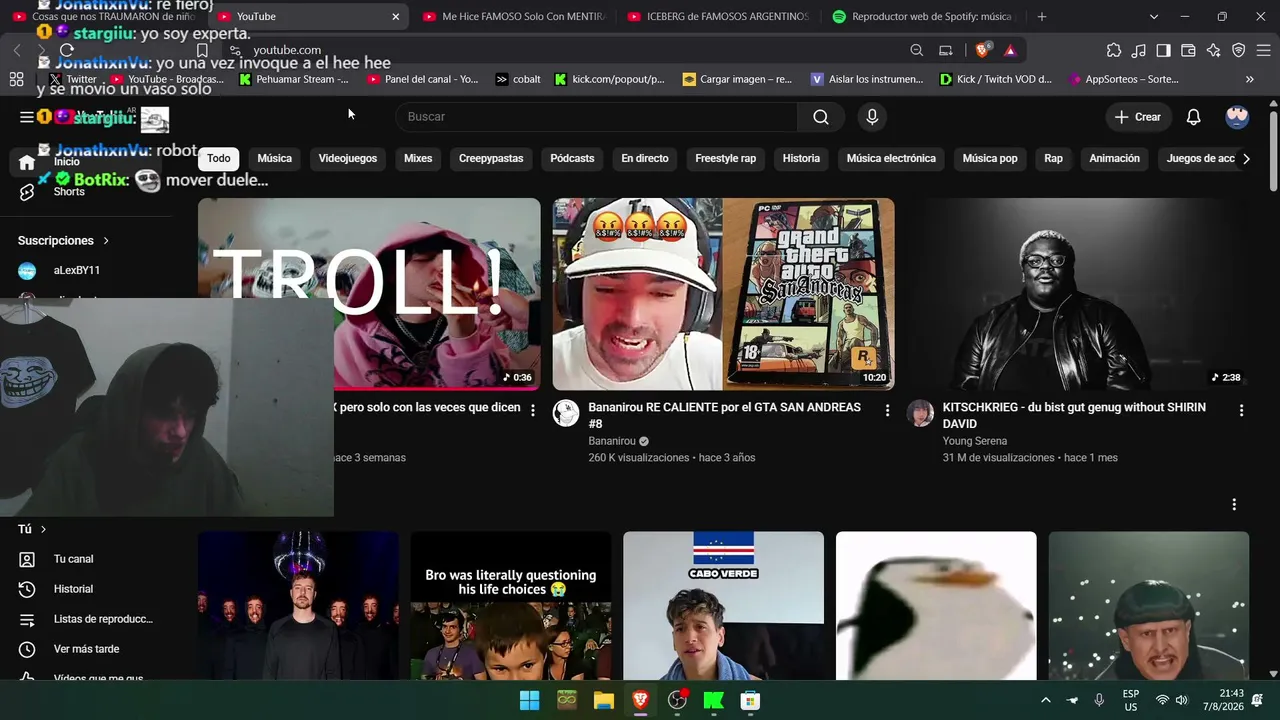The image size is (1280, 720).
Task: Open Brave music playlist icon
Action: pos(1139,50)
